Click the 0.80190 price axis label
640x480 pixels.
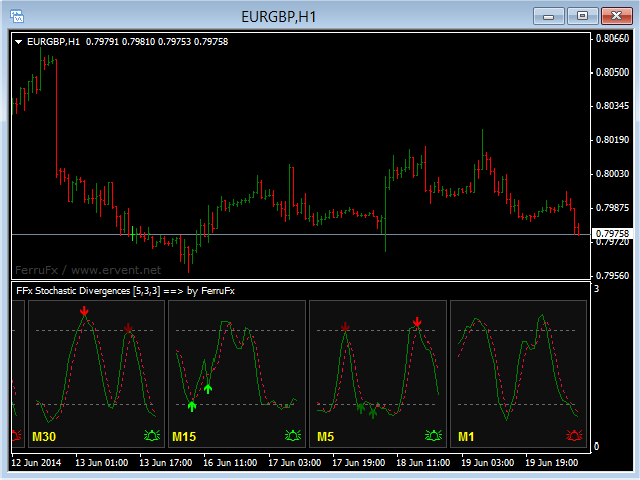tap(612, 140)
